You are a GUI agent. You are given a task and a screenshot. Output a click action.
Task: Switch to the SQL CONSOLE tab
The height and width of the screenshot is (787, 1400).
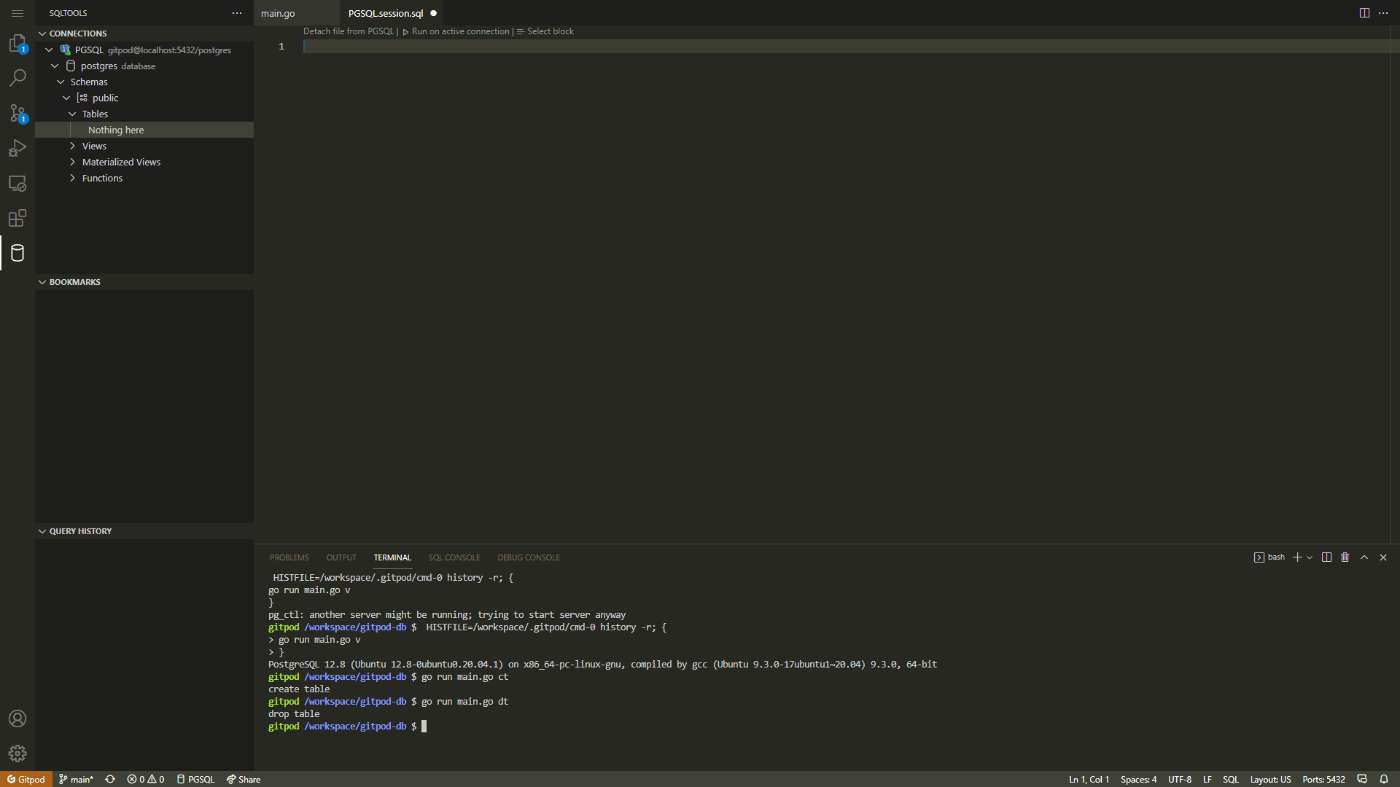[454, 557]
